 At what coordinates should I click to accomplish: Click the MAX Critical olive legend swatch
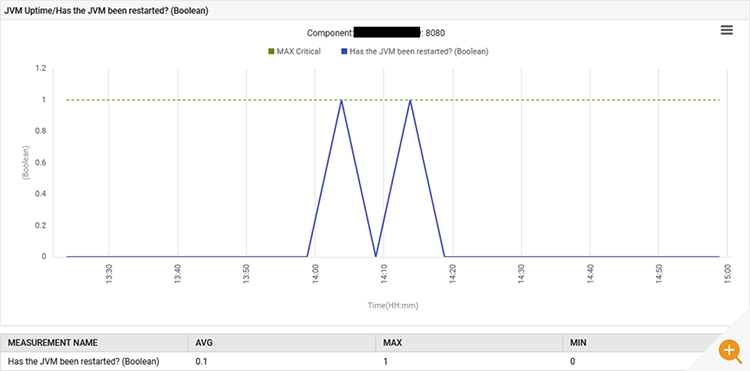tap(271, 51)
